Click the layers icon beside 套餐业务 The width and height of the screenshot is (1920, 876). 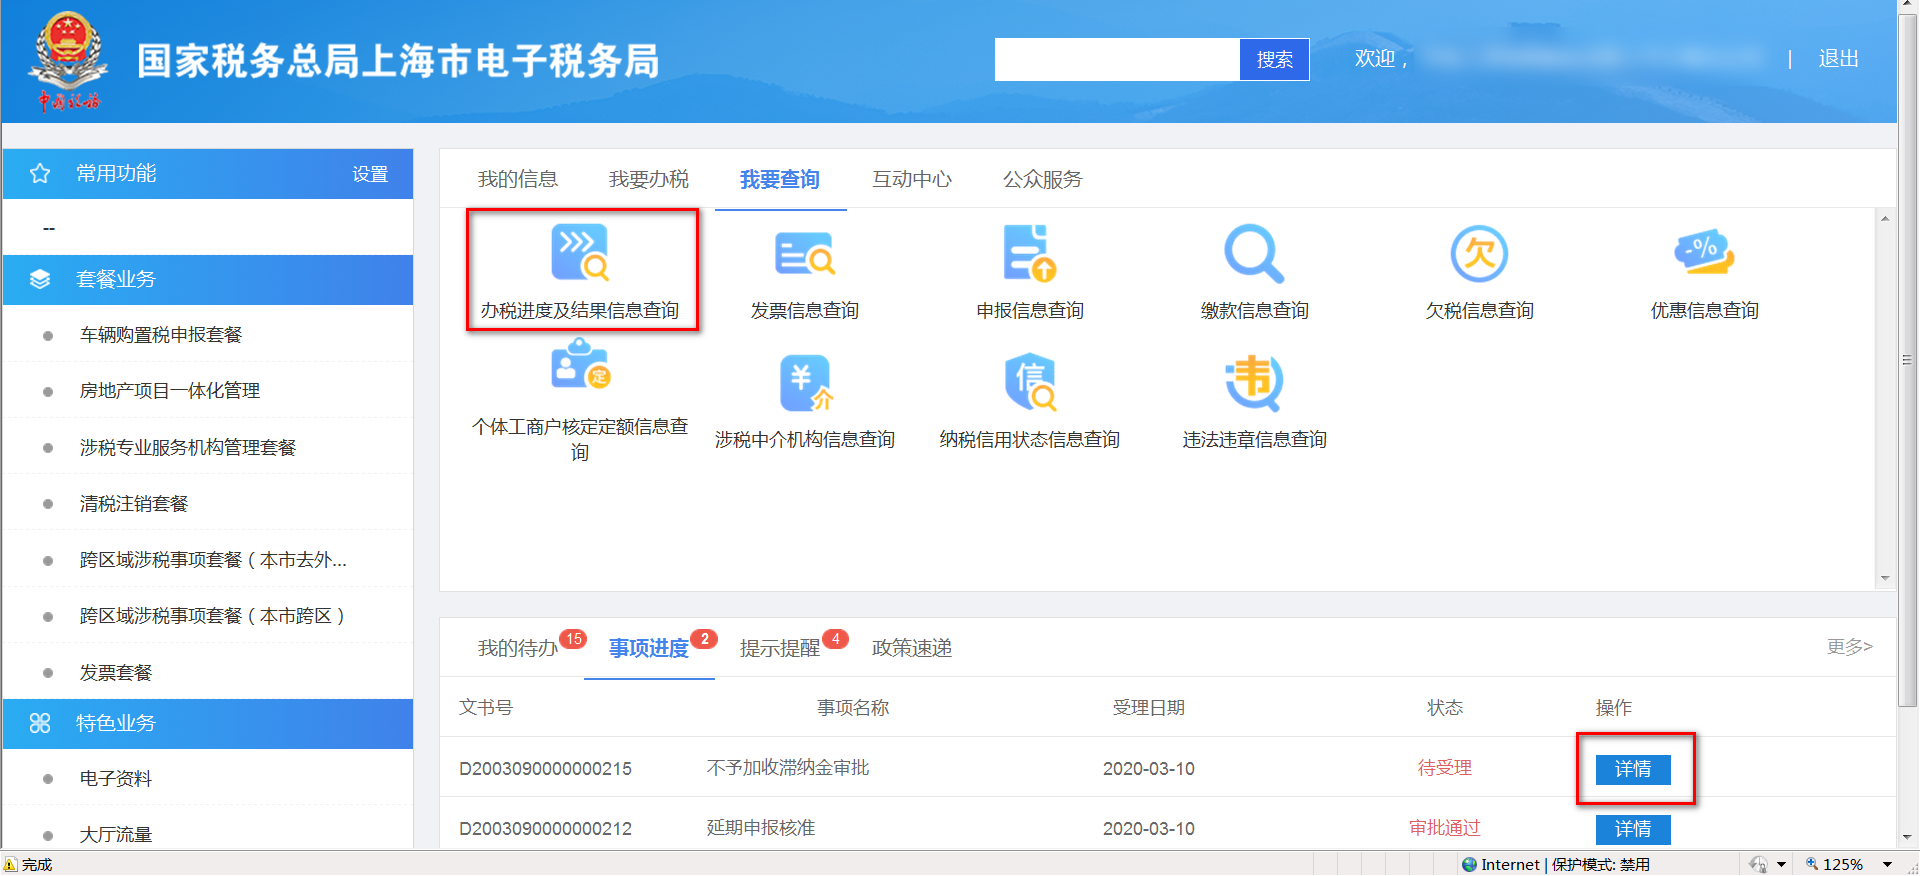tap(40, 279)
